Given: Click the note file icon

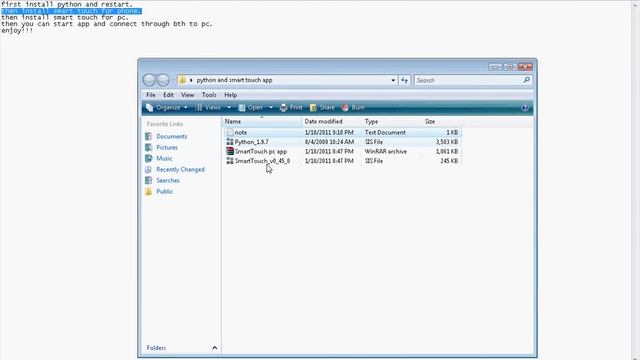Looking at the screenshot, I should pyautogui.click(x=230, y=132).
